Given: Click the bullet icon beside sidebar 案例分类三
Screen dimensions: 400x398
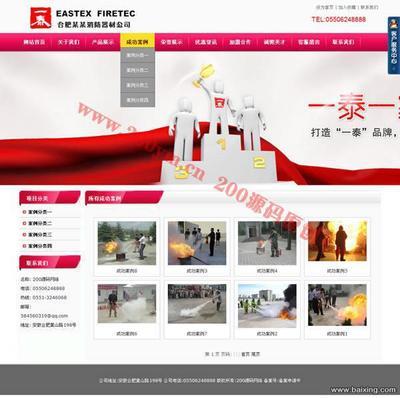Looking at the screenshot, I should click(24, 235).
